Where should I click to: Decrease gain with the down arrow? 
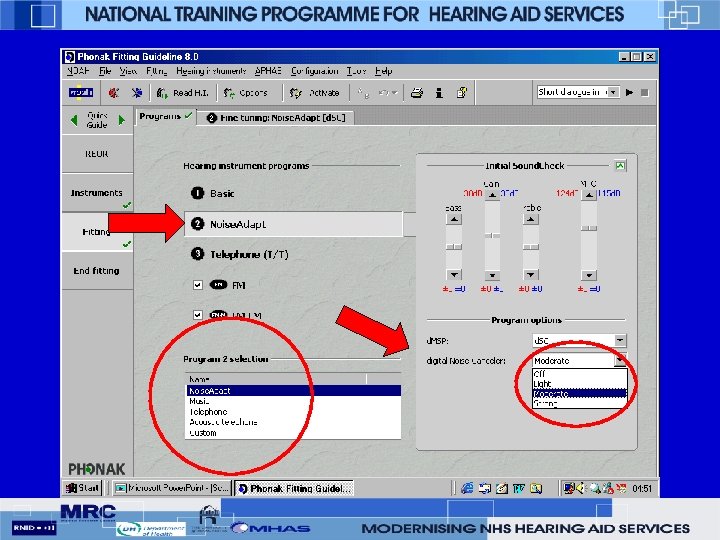(492, 276)
